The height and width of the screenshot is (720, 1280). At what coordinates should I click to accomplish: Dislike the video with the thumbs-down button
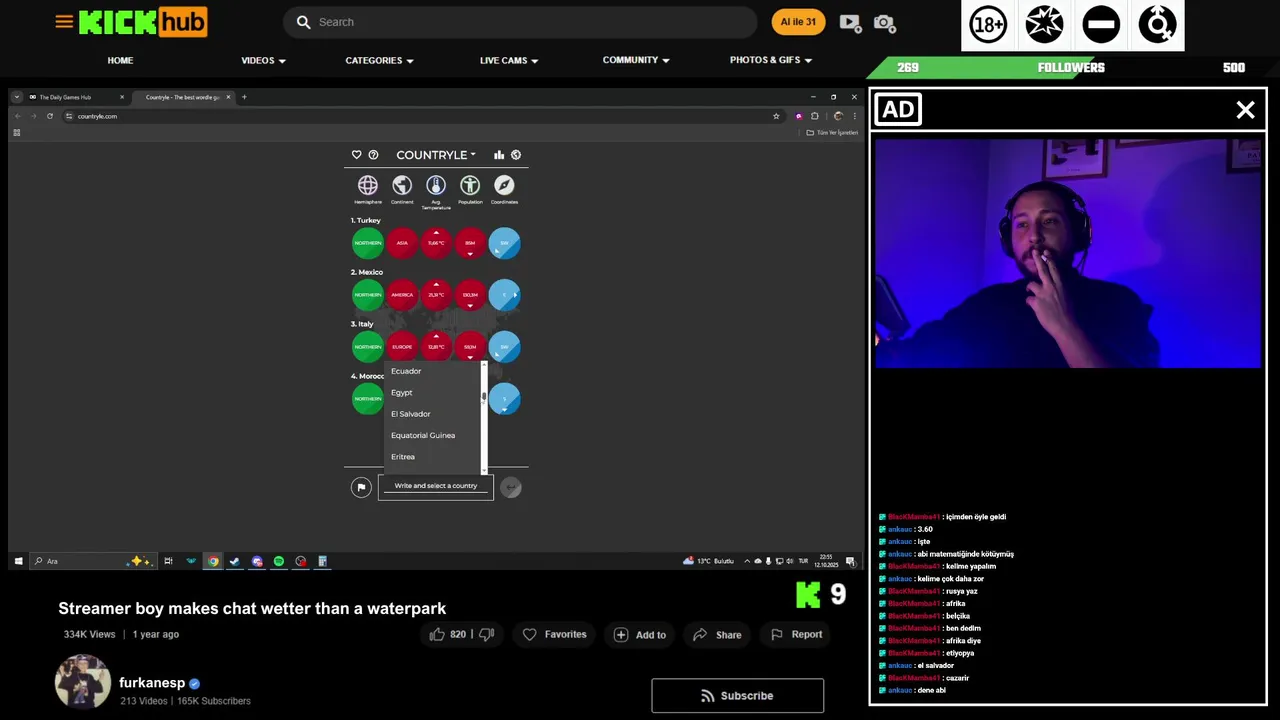point(487,634)
